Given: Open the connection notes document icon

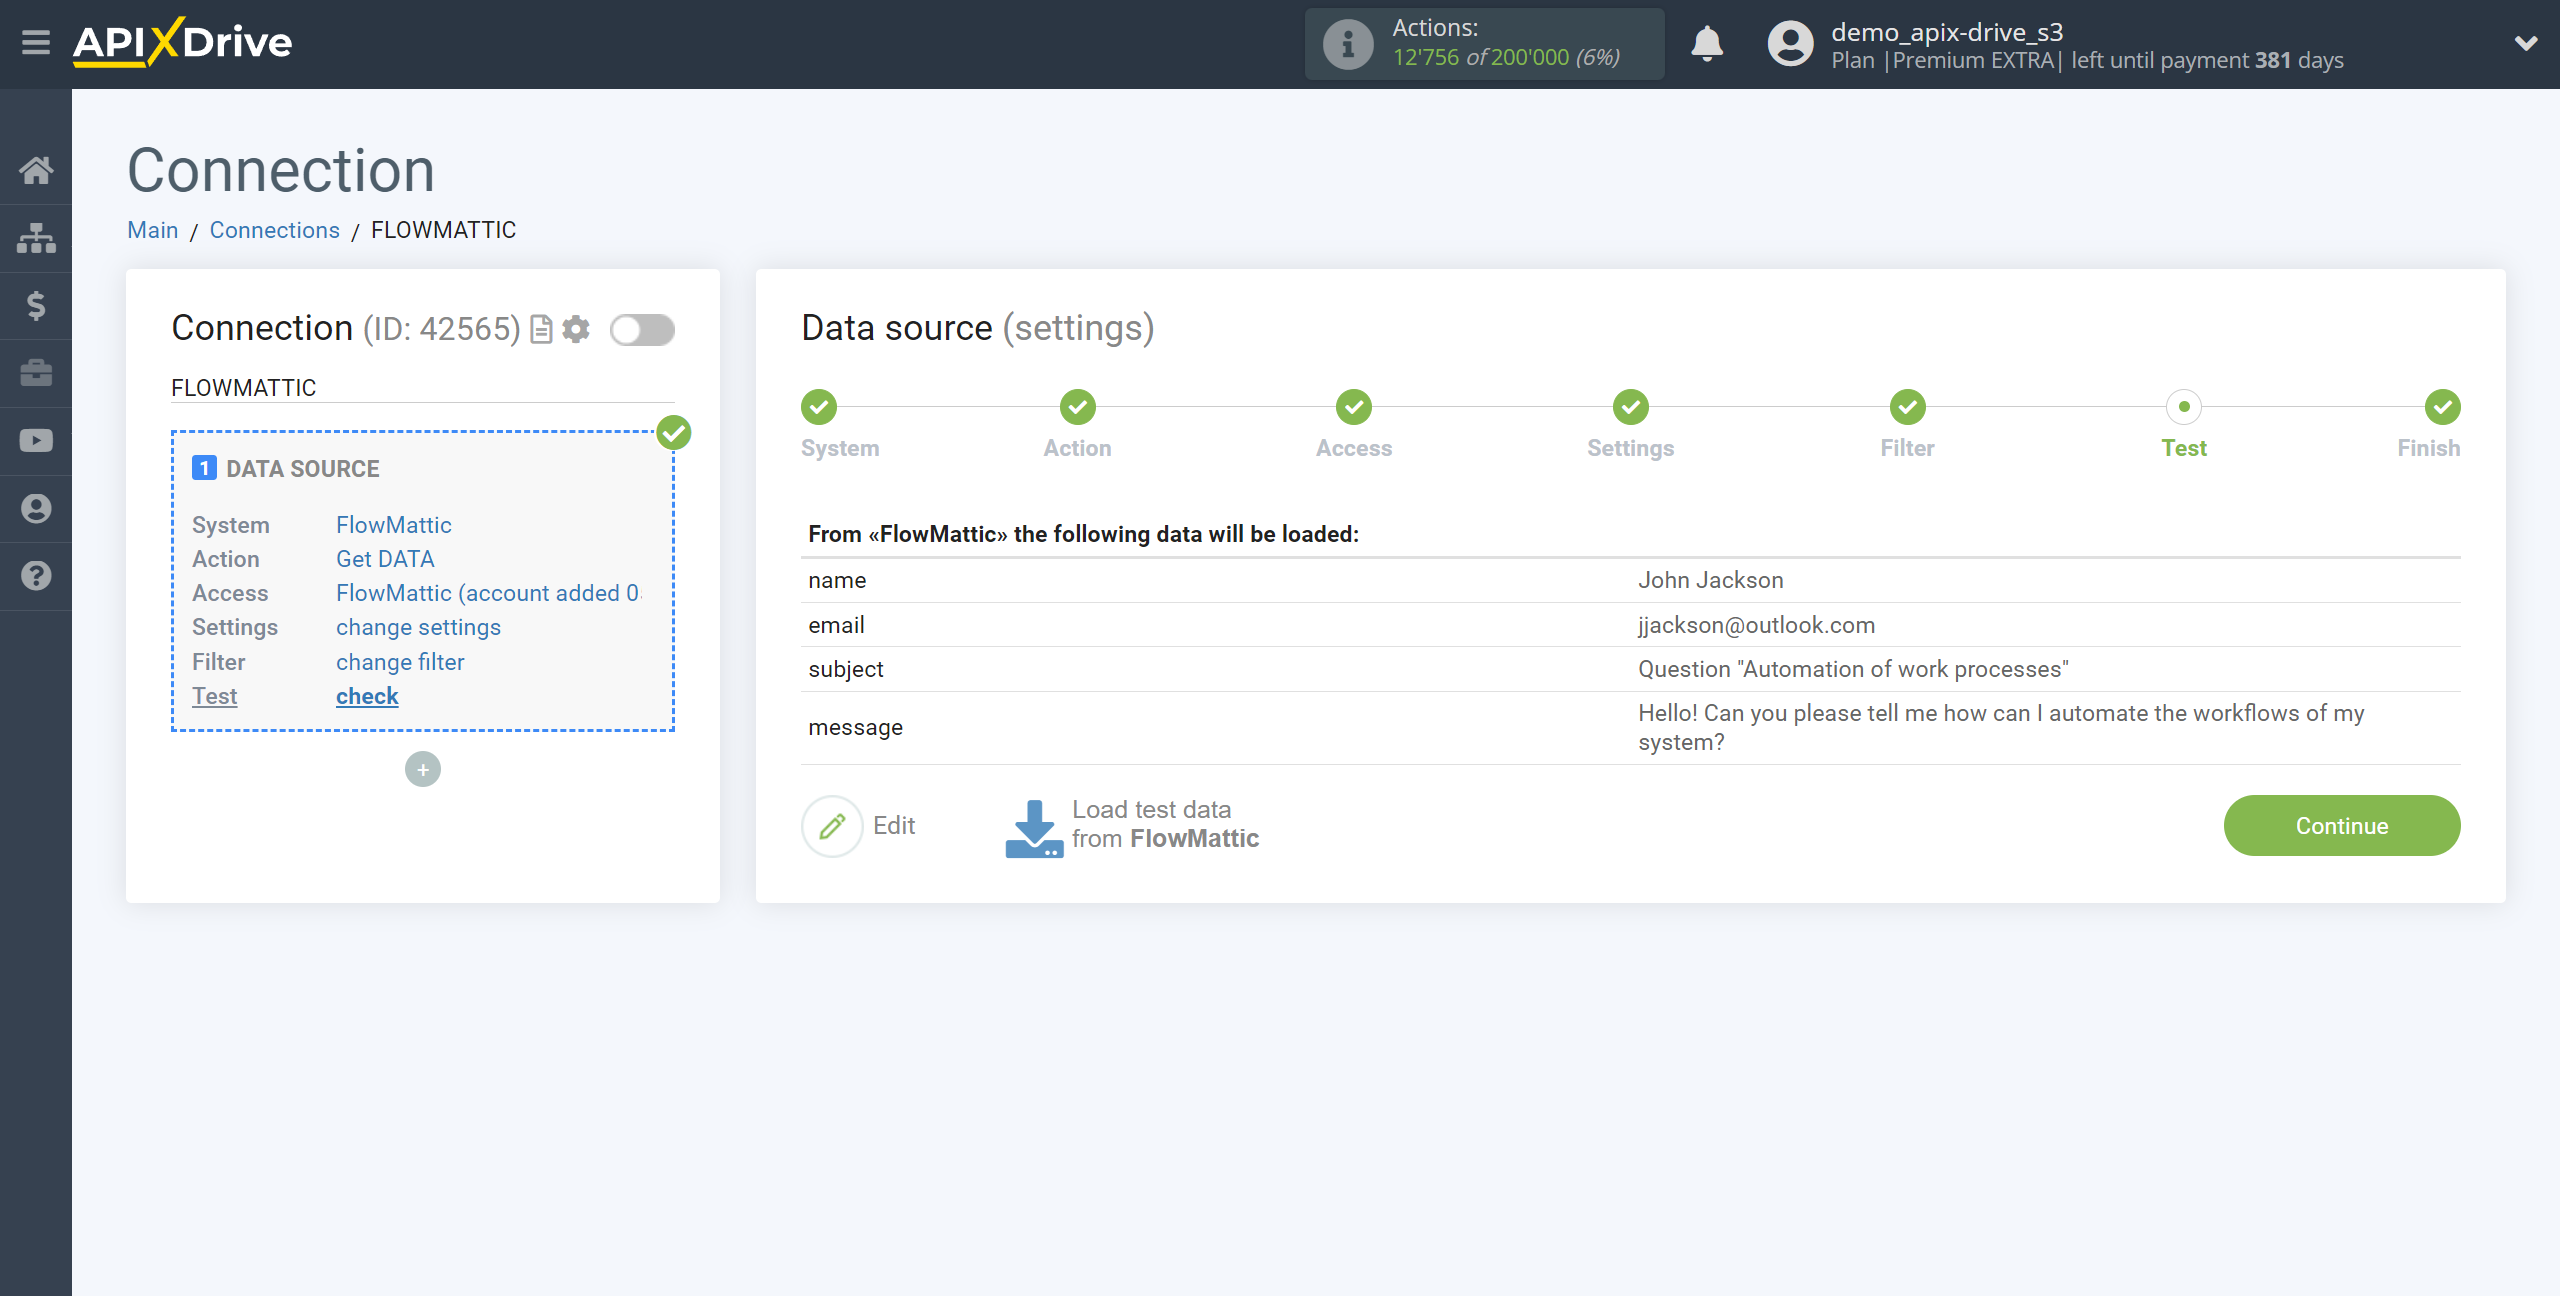Looking at the screenshot, I should coord(541,329).
